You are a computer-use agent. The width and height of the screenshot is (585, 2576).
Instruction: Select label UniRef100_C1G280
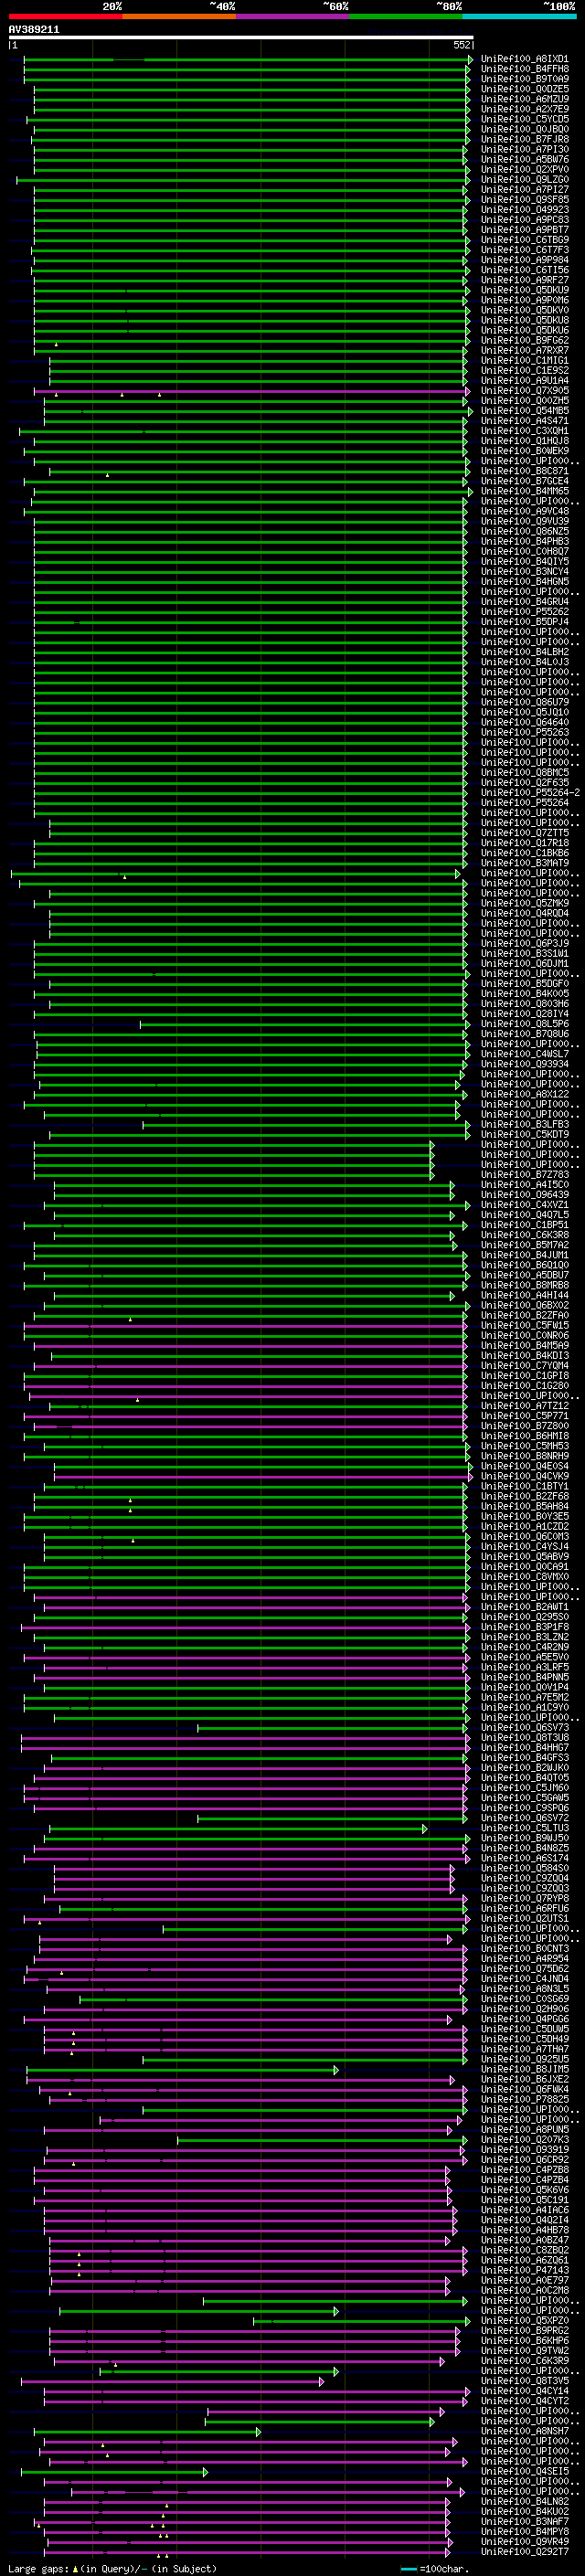pyautogui.click(x=524, y=1385)
